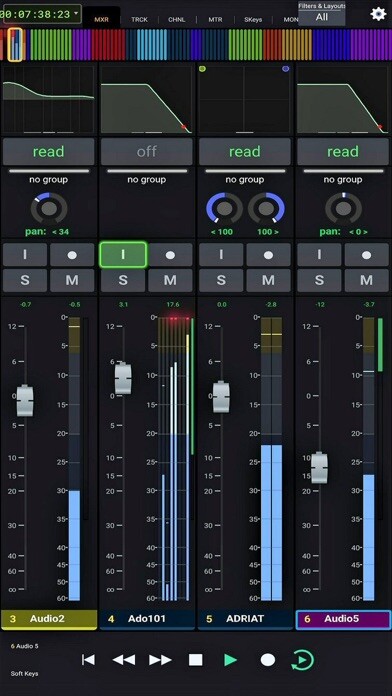Click ADRIAT left pan knob at <100

(x=224, y=208)
